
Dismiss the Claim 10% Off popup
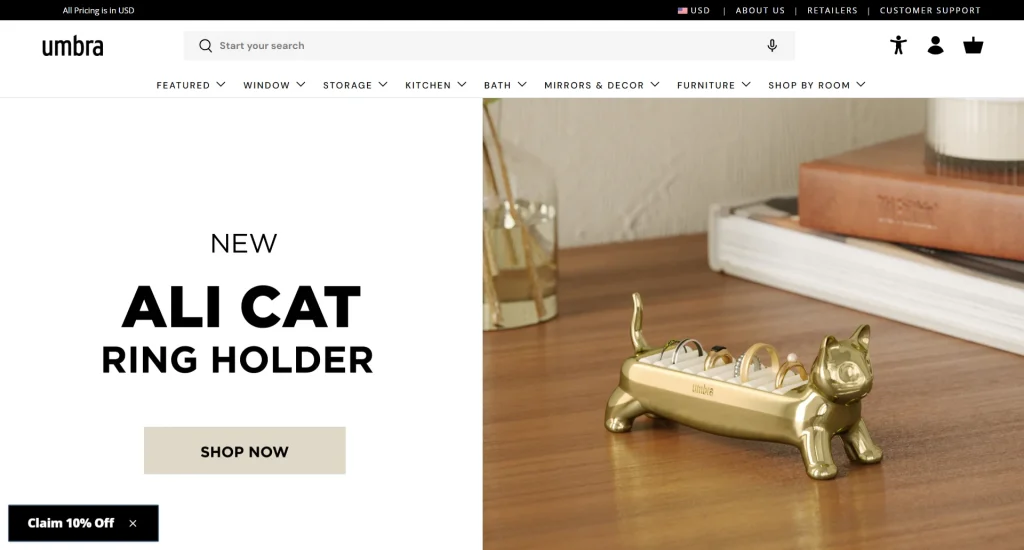point(133,523)
